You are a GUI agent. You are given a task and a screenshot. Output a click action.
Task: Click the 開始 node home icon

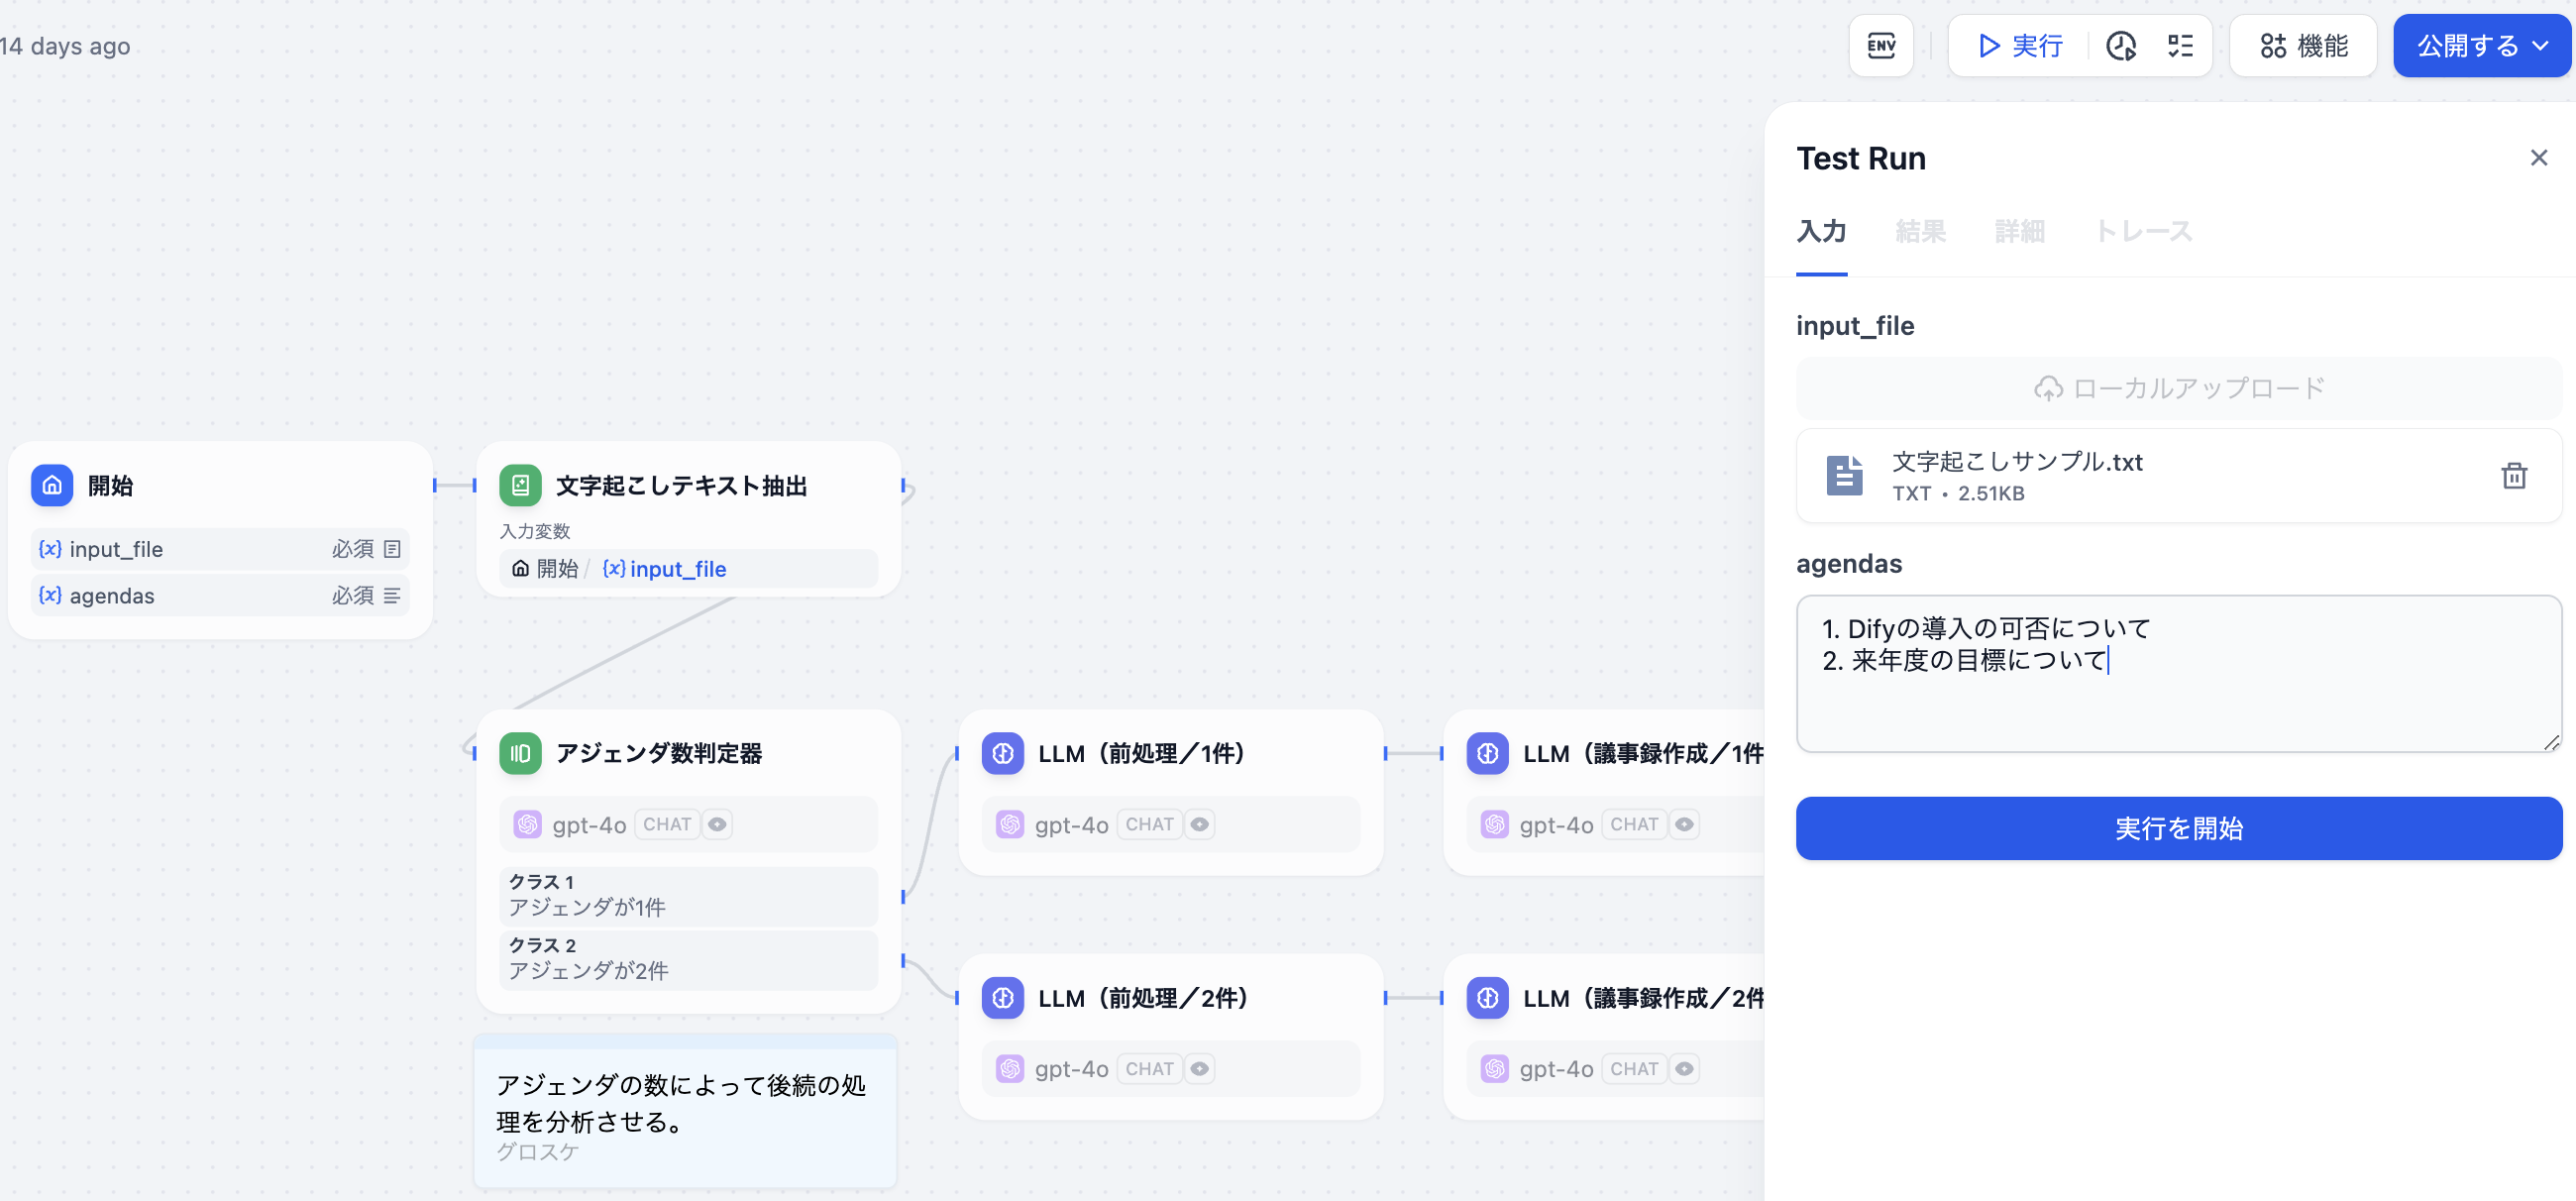click(52, 486)
